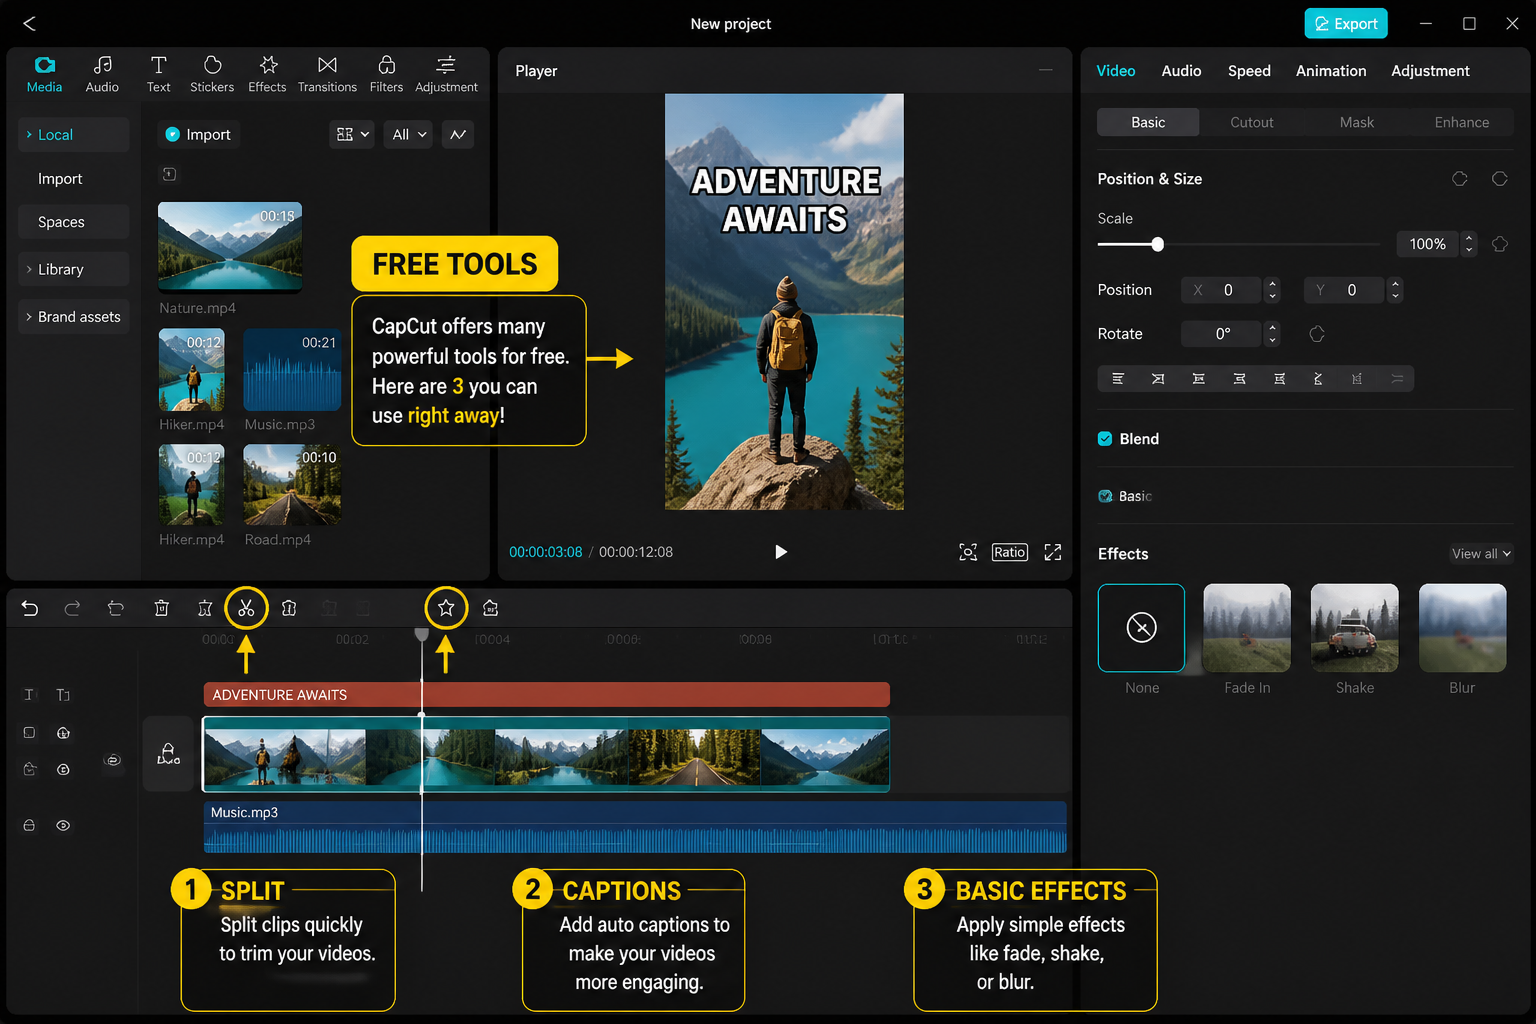Split the clip with the scissors tool

(246, 608)
